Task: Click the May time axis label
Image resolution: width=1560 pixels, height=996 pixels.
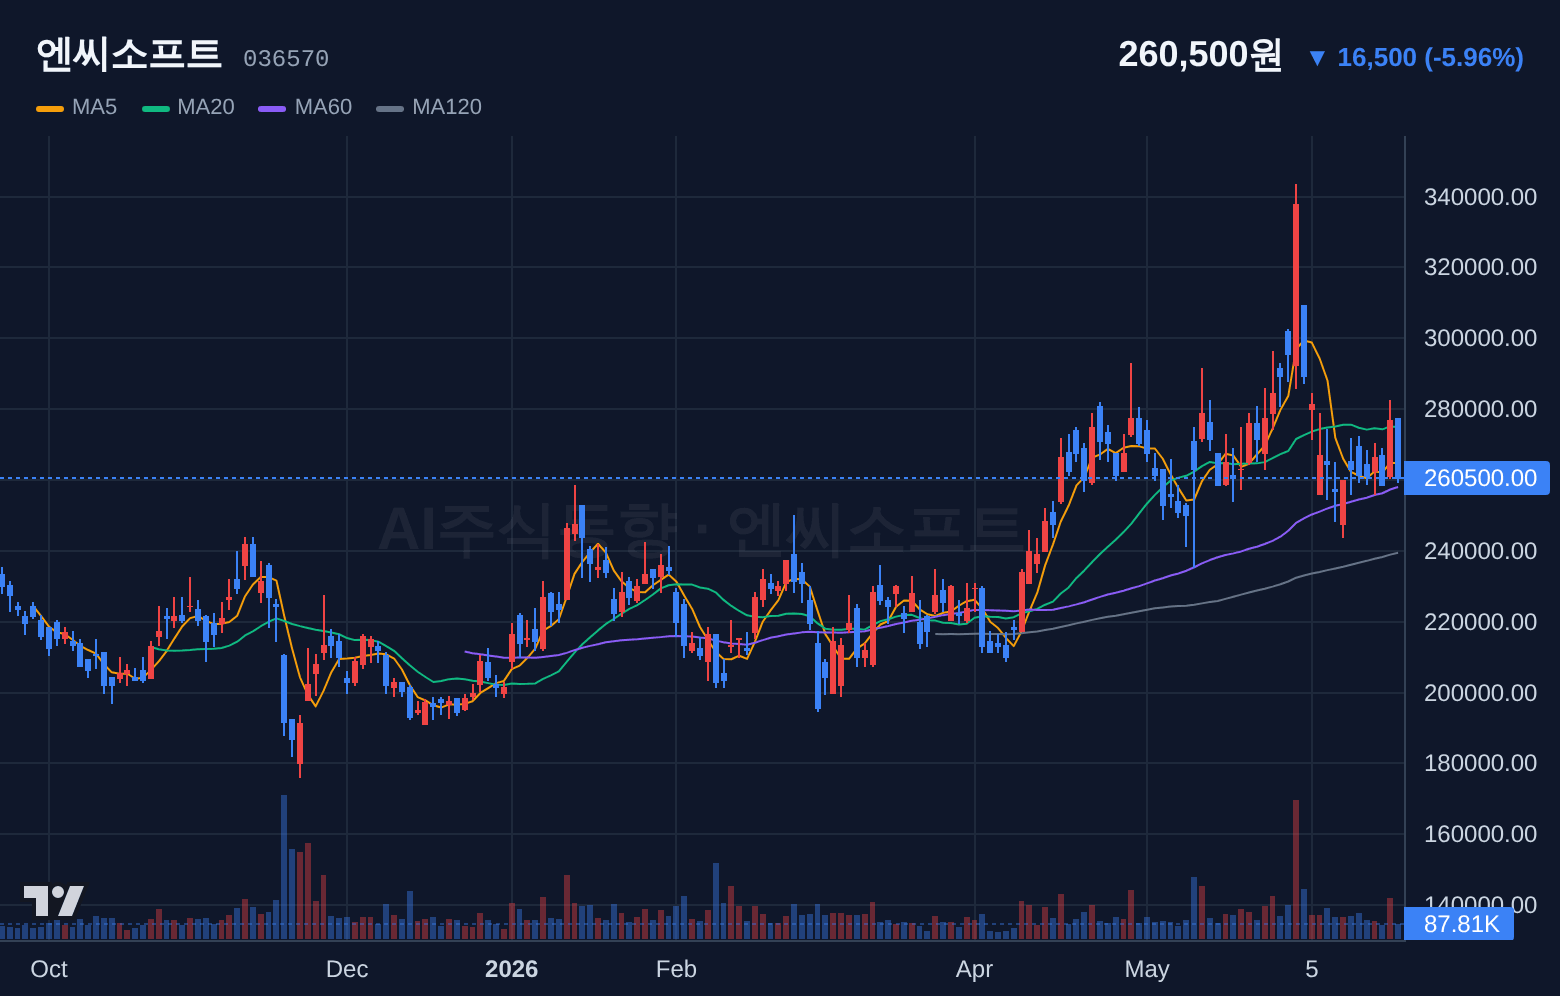Action: coord(1147,969)
